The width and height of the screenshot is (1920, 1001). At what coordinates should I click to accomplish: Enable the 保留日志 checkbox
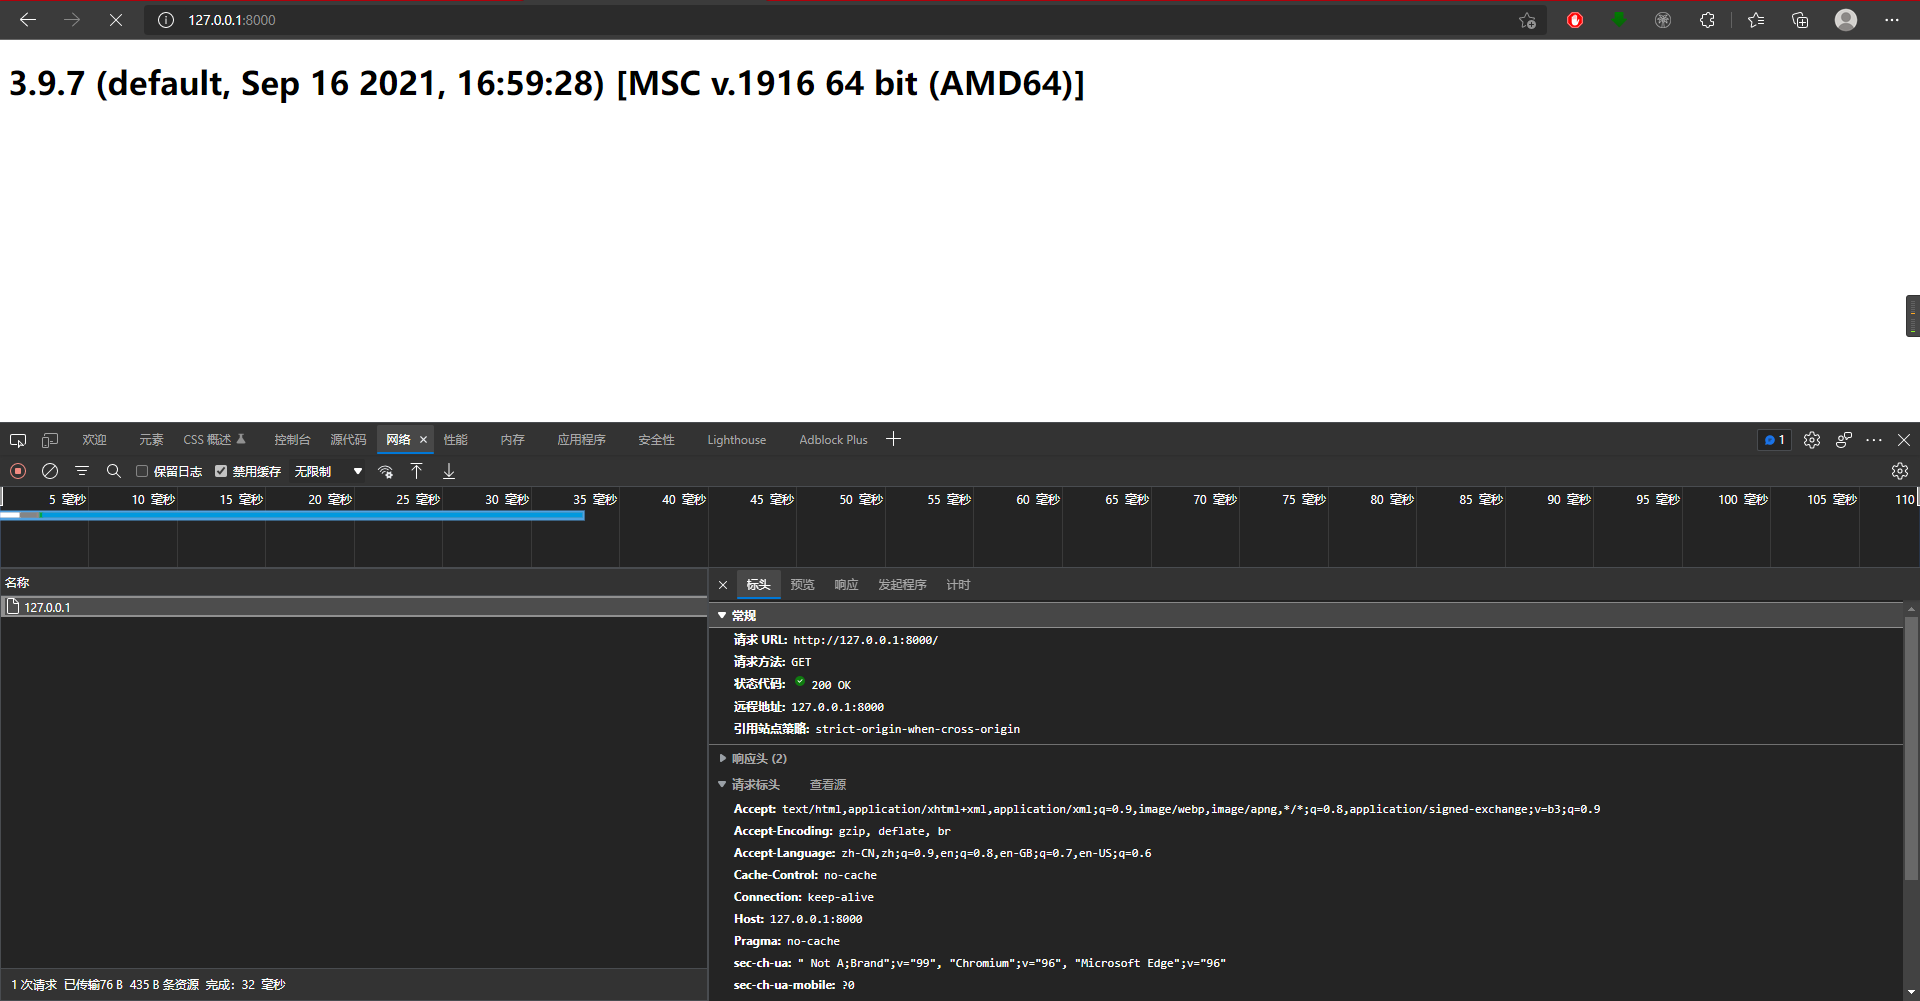pos(142,471)
